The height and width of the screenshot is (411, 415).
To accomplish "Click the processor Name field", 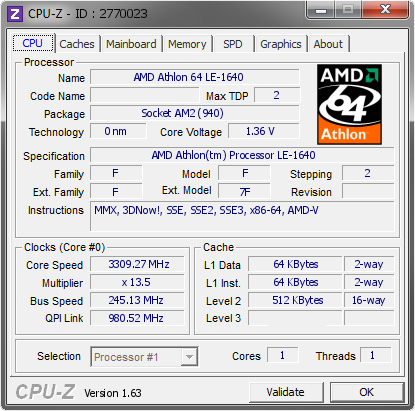I will coord(195,77).
